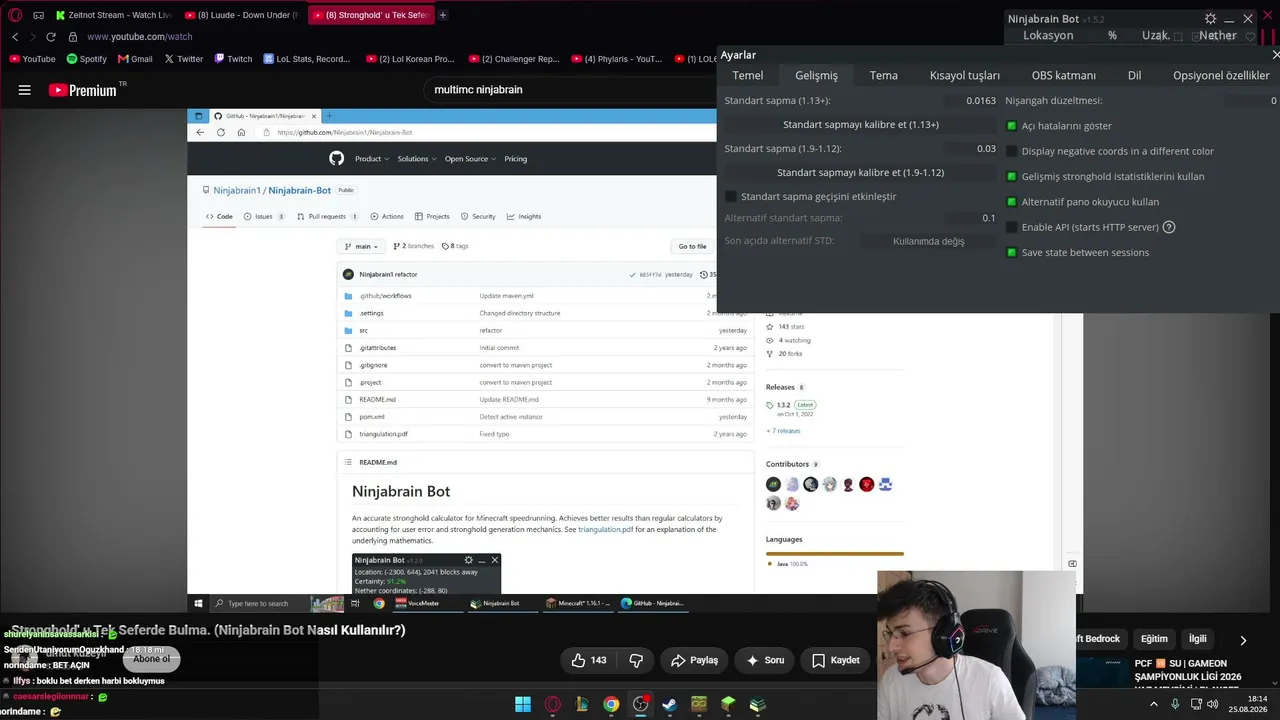Switch to Zeitnot Stream browser tab

(x=113, y=15)
